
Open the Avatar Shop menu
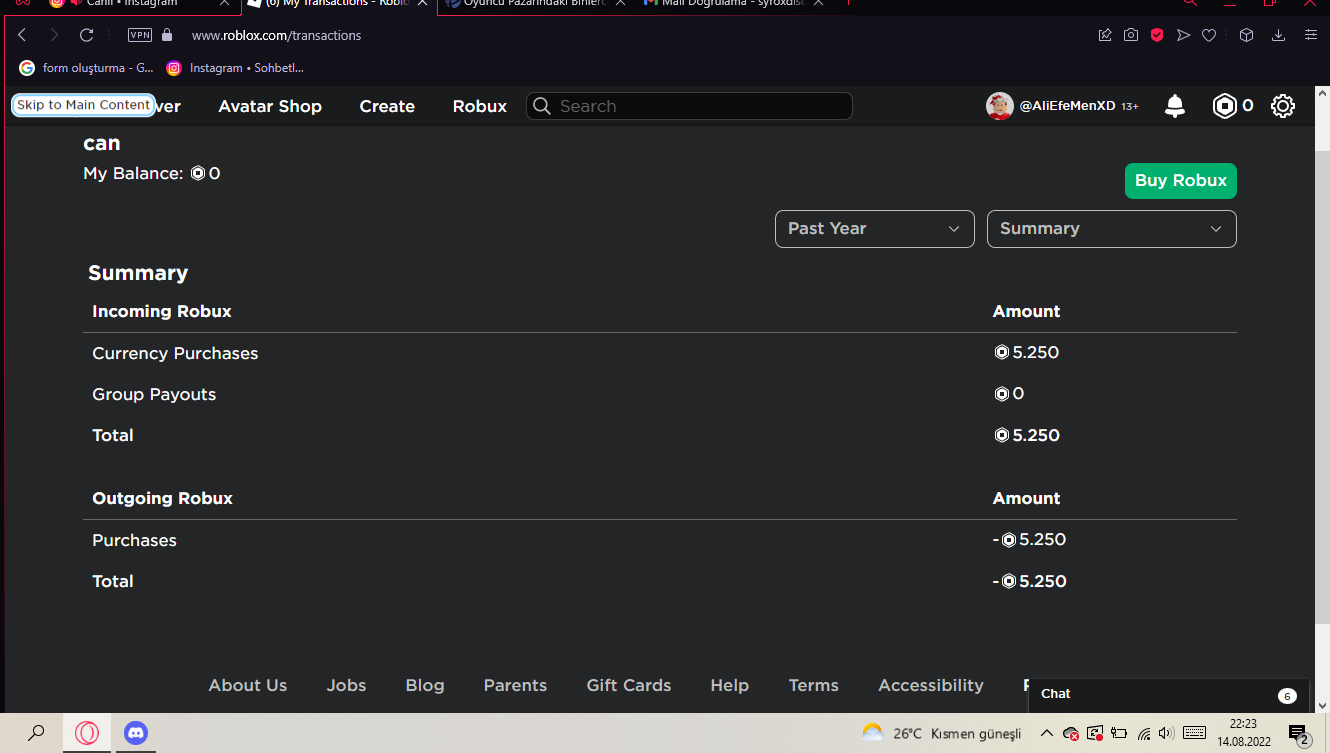coord(270,106)
